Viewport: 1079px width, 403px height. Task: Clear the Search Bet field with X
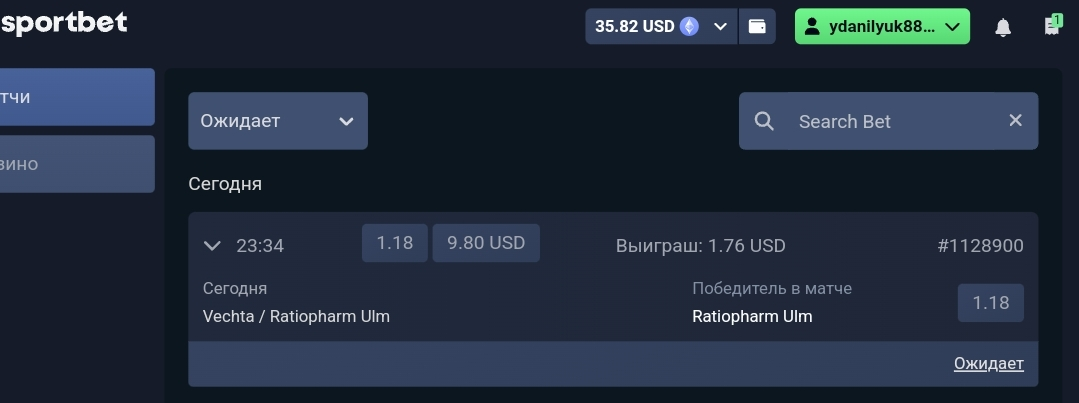click(1015, 121)
